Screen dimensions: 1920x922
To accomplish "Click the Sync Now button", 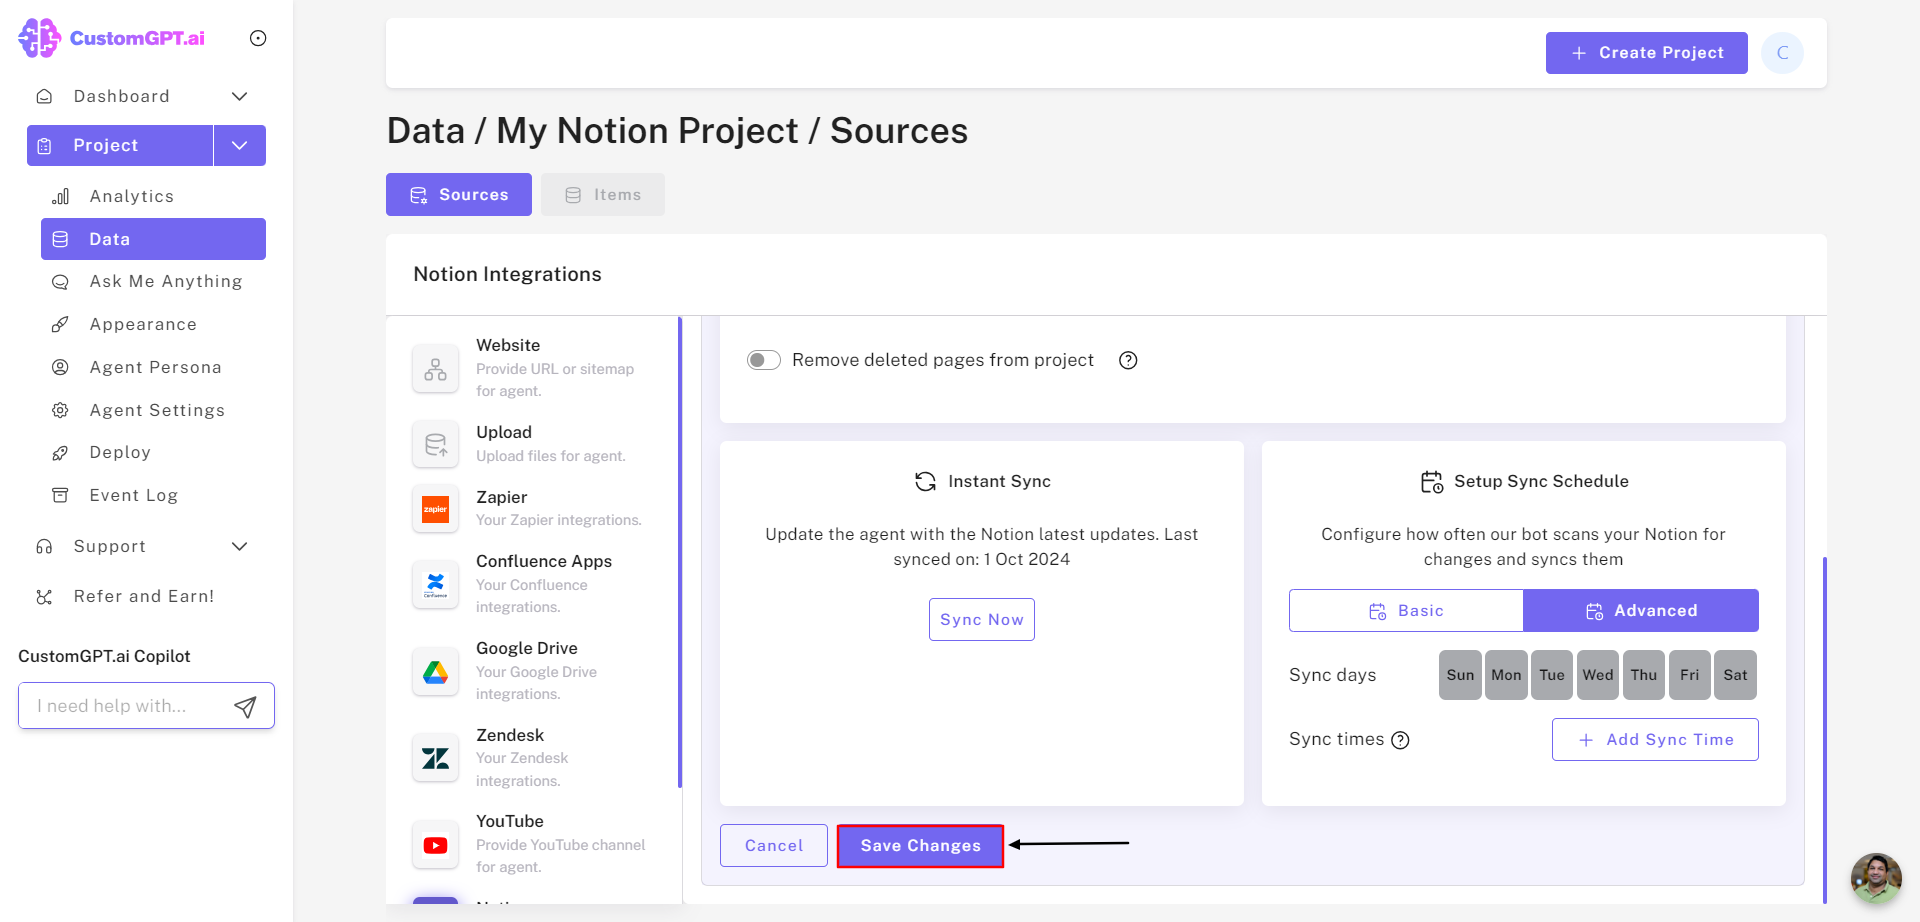I will point(982,620).
